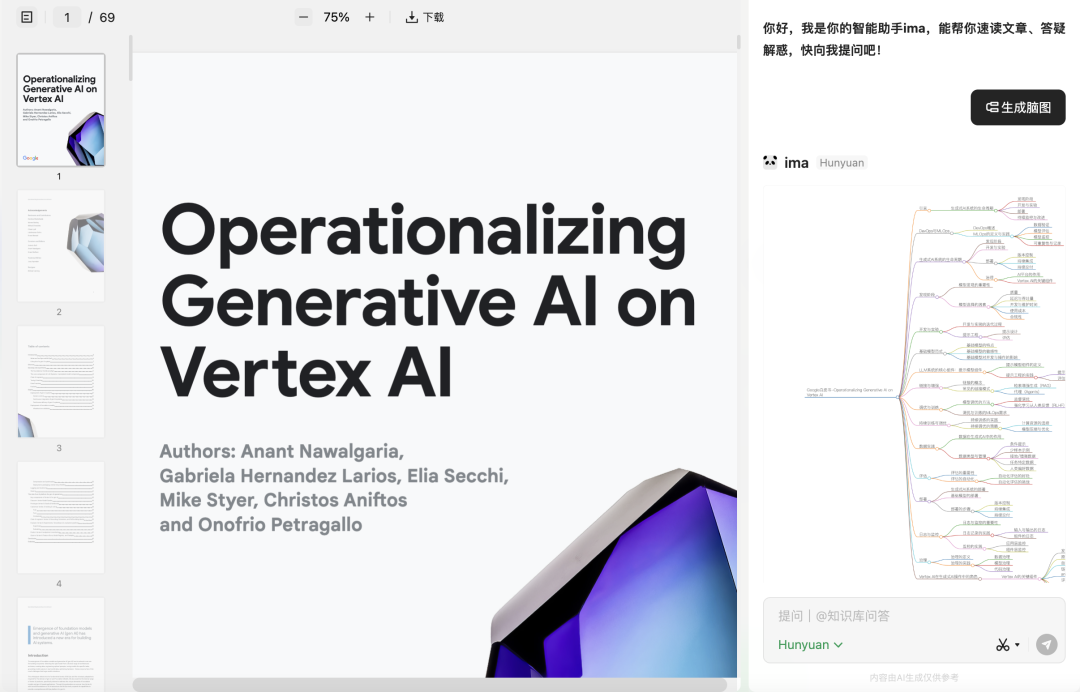Expand the arrow beside the scissors icon
This screenshot has width=1080, height=692.
point(1017,645)
